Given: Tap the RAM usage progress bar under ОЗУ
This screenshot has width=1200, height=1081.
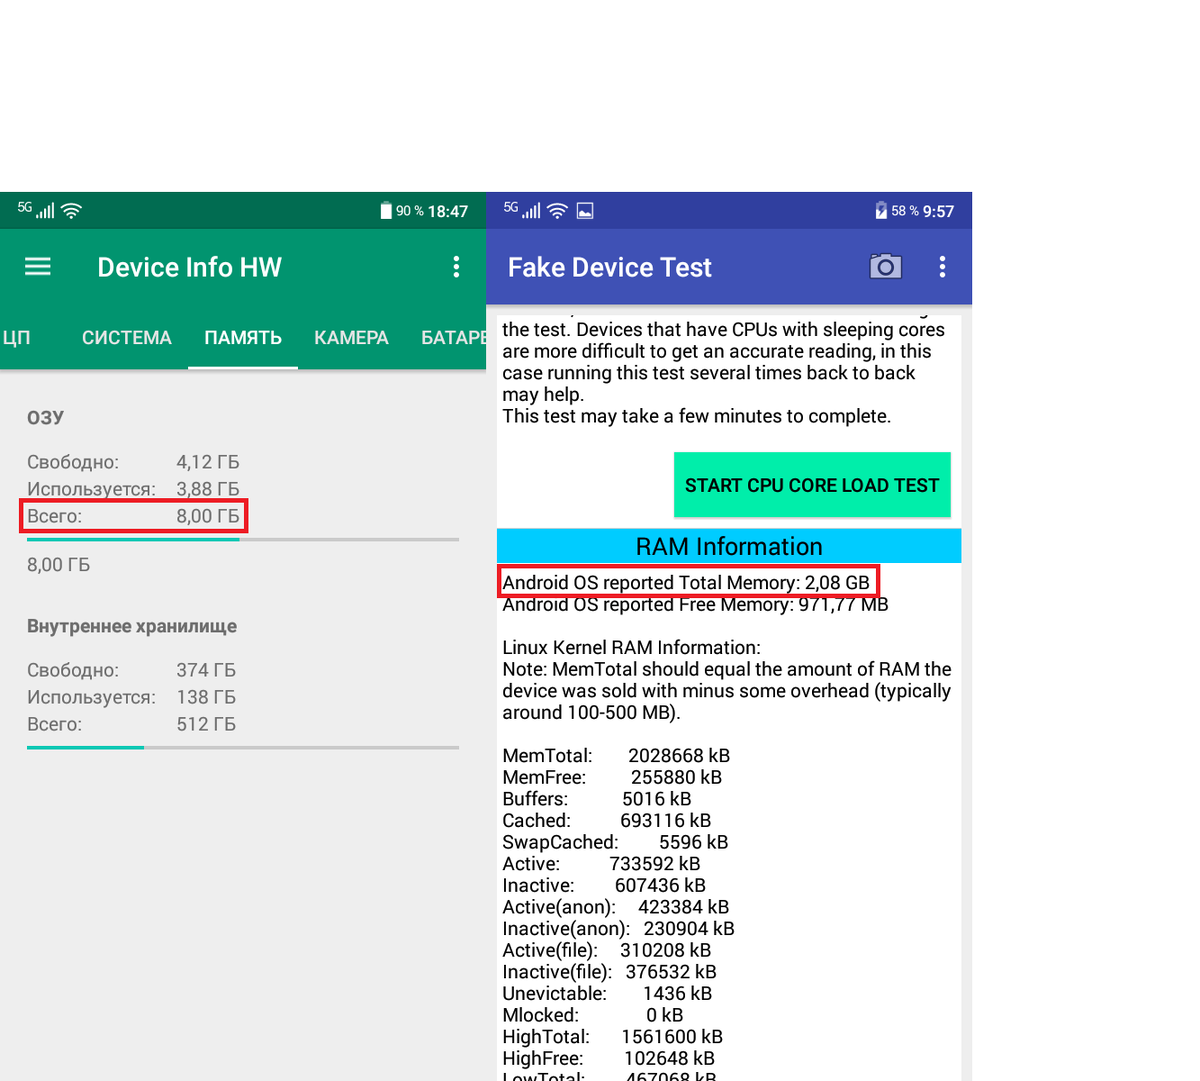Looking at the screenshot, I should coord(243,540).
